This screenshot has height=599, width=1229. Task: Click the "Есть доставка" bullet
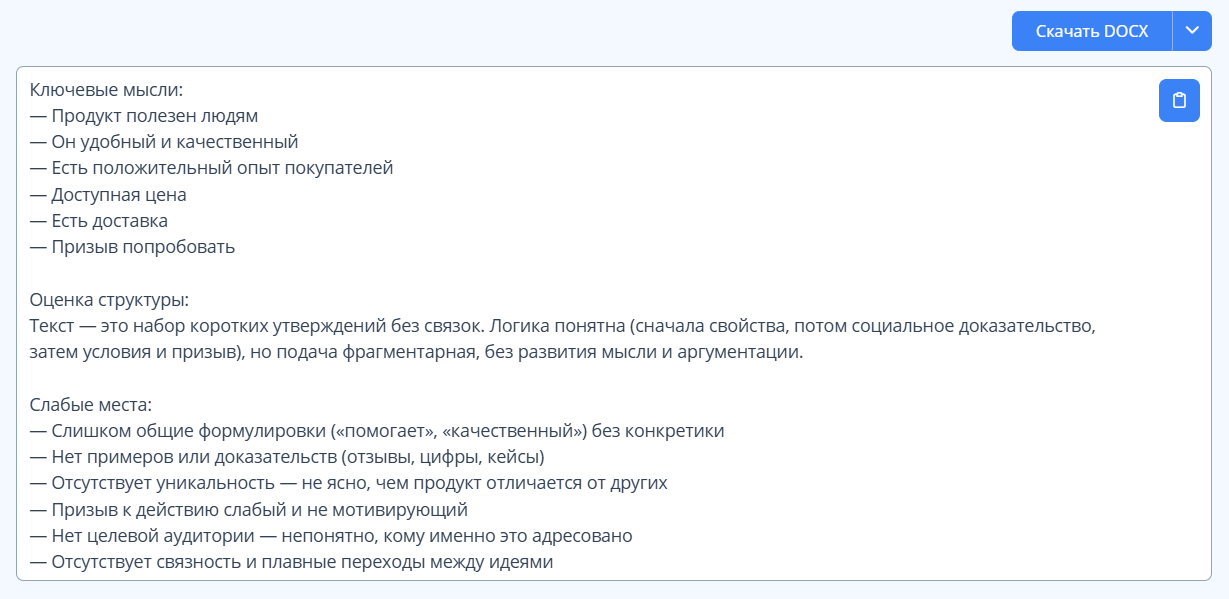(x=109, y=221)
